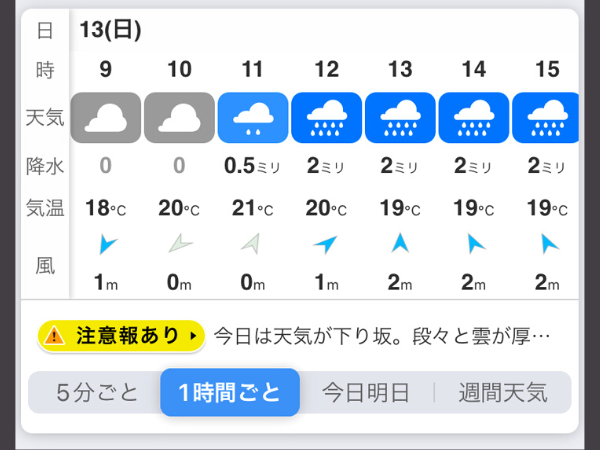Expand the arrow on the 注意報あり badge
This screenshot has width=600, height=450.
[x=193, y=336]
